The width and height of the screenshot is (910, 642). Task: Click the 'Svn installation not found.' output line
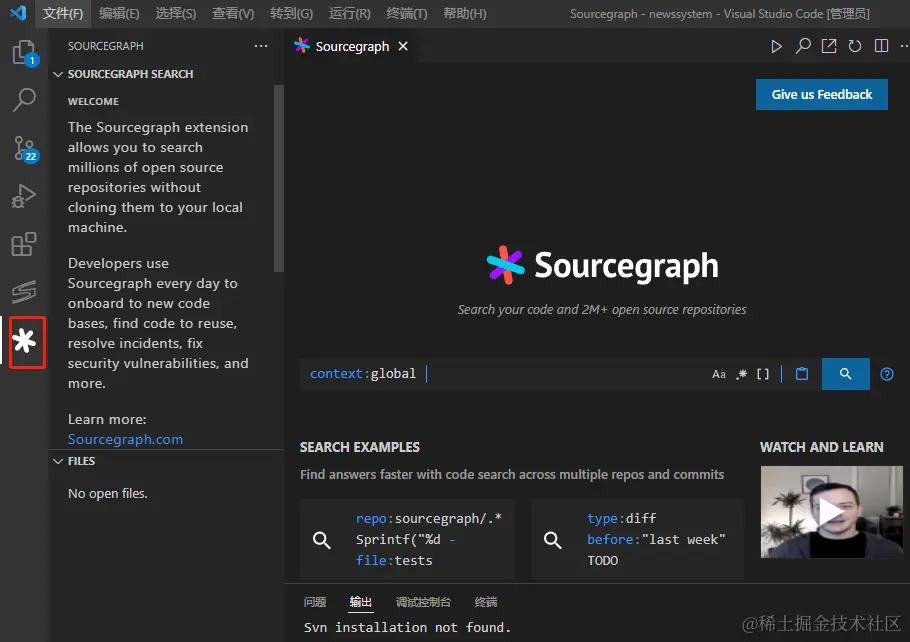(x=407, y=627)
